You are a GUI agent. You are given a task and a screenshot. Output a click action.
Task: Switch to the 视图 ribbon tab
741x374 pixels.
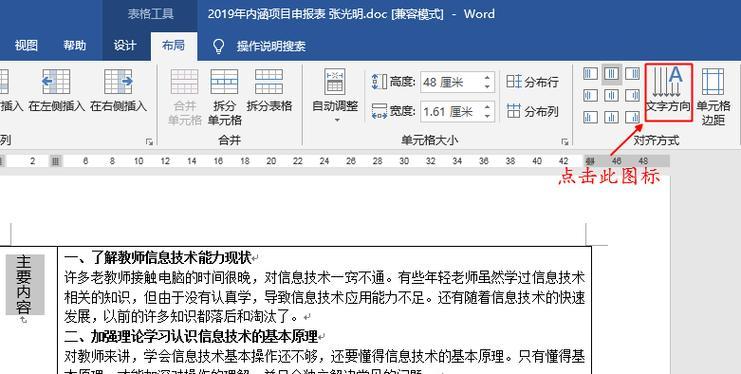[x=26, y=45]
